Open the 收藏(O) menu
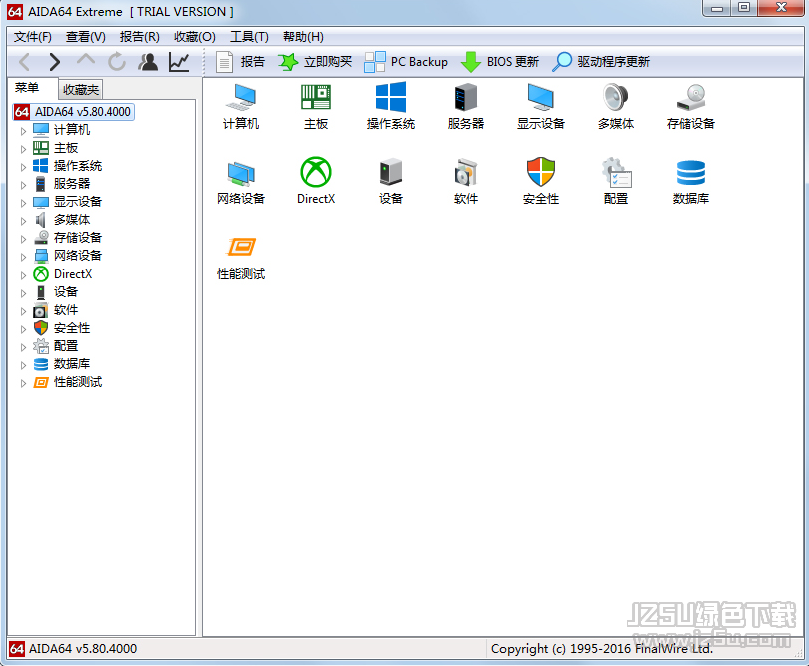The height and width of the screenshot is (666, 809). pyautogui.click(x=195, y=37)
